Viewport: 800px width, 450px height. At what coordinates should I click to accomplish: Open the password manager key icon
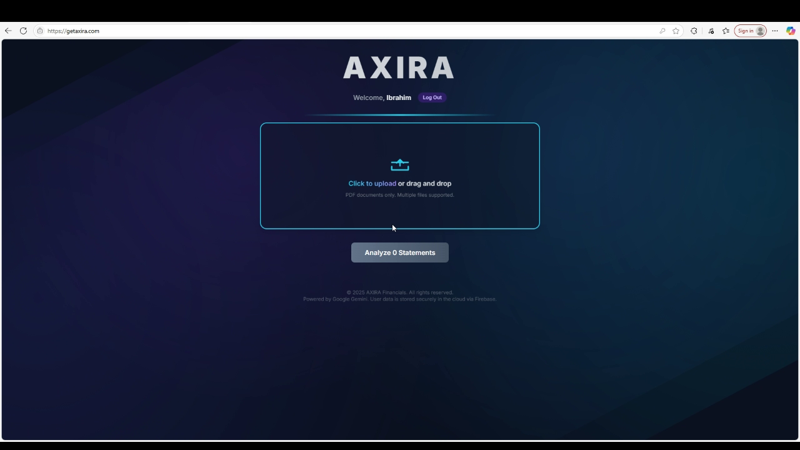click(662, 31)
